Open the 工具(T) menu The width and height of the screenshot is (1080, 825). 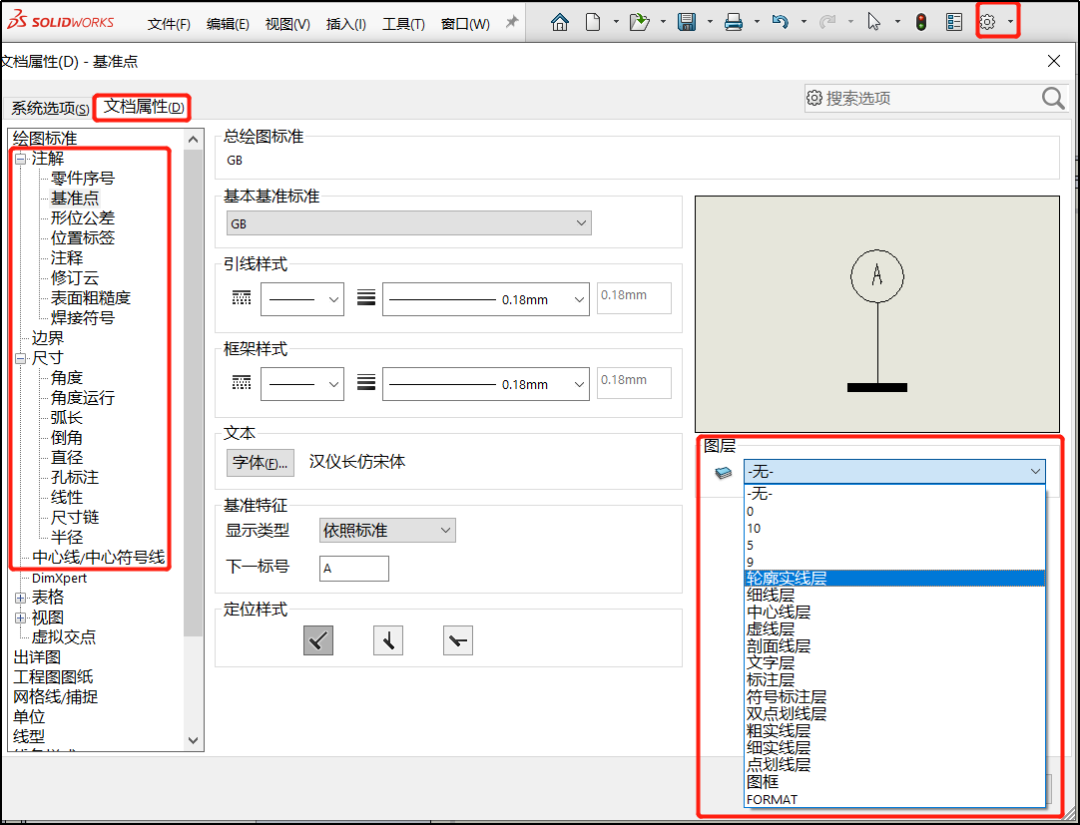[x=403, y=24]
